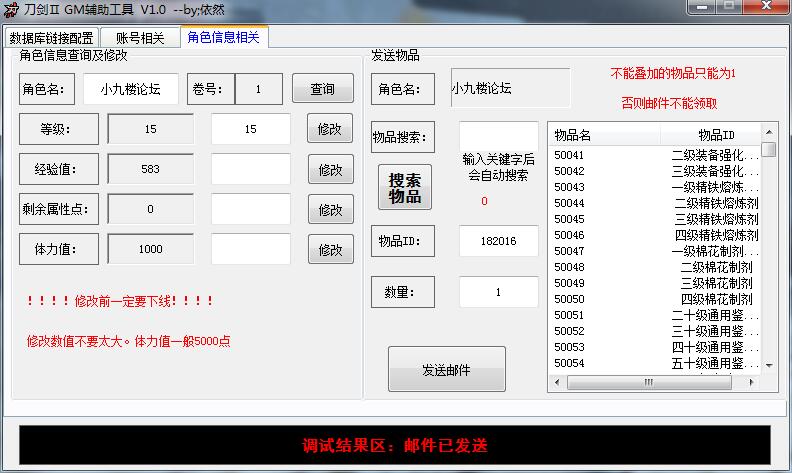This screenshot has height=473, width=792.
Task: Click the 查询 button
Action: click(323, 89)
